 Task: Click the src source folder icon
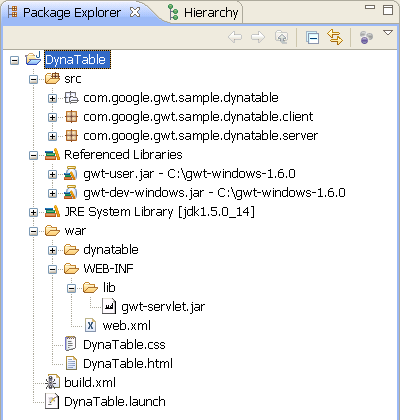[x=52, y=78]
